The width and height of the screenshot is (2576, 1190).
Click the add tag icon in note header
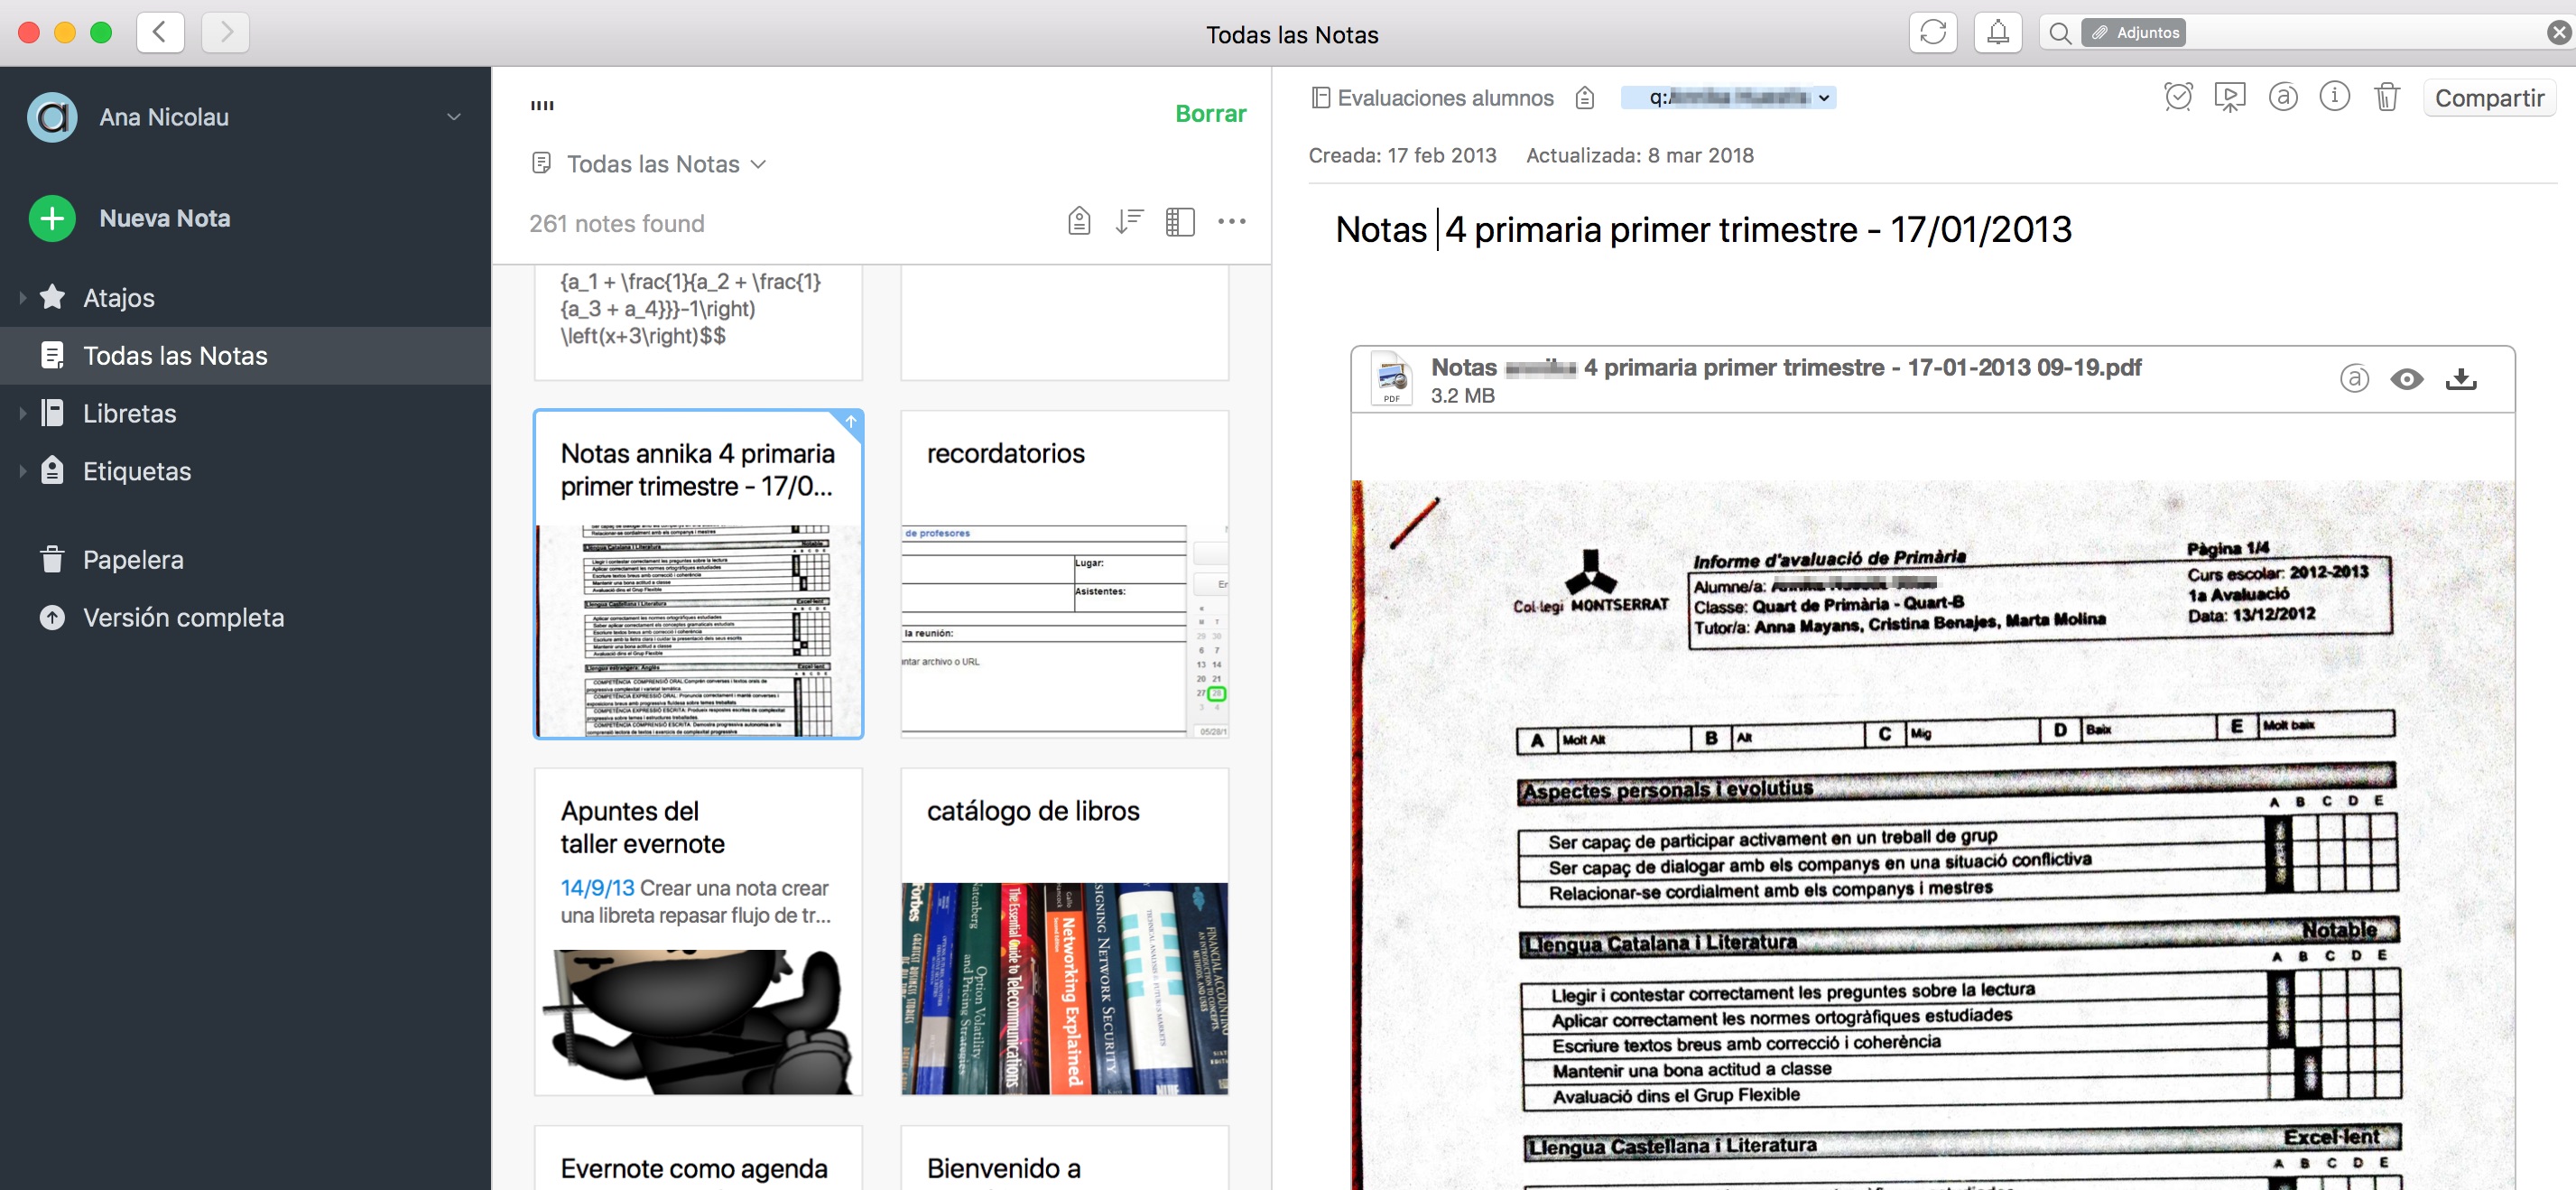pyautogui.click(x=1584, y=97)
